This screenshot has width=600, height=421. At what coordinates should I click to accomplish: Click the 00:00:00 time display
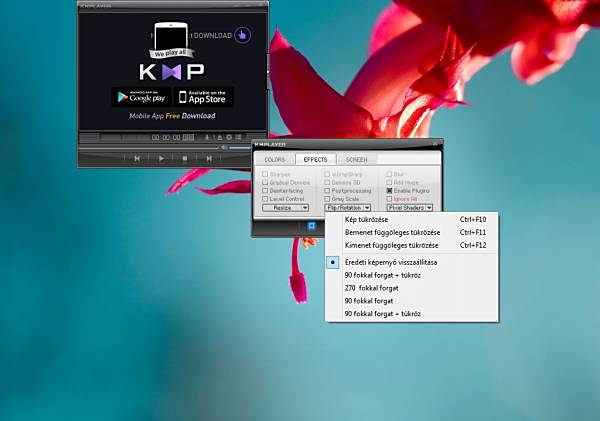(x=166, y=137)
